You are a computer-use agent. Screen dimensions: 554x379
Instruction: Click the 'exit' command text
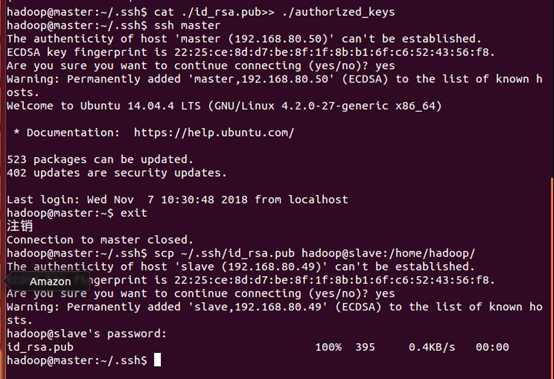click(x=134, y=213)
